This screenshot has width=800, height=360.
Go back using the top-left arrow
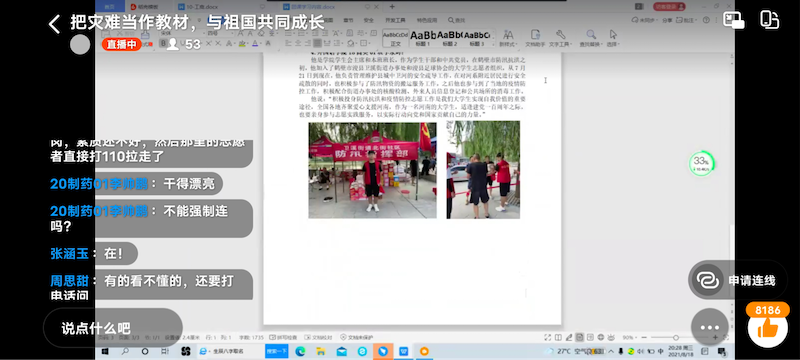coord(55,23)
